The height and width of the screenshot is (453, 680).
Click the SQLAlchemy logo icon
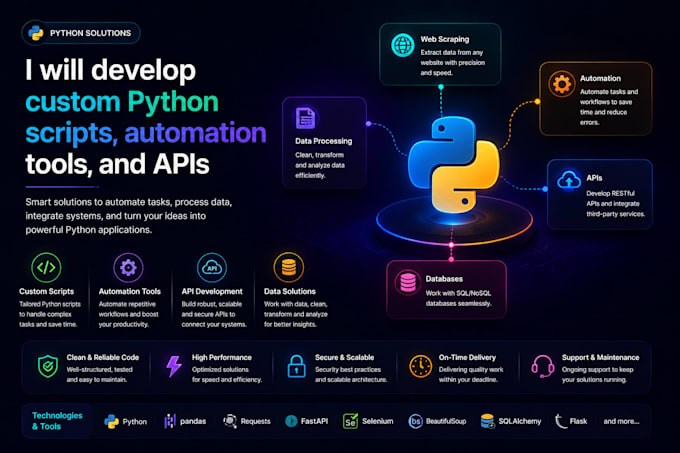coord(487,421)
